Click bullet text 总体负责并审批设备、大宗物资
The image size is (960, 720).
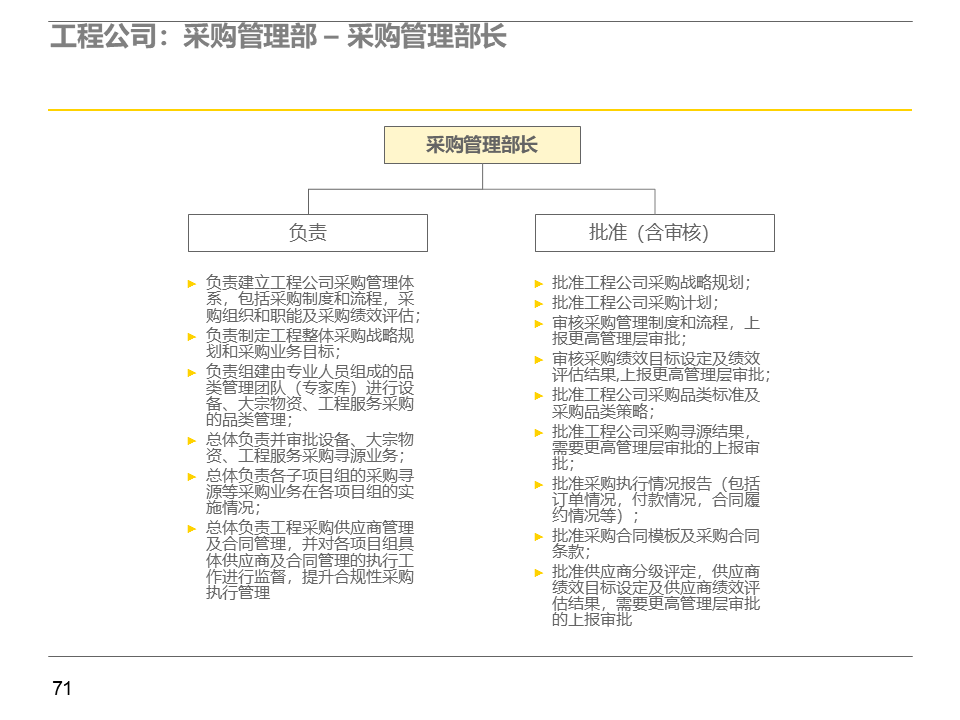310,448
